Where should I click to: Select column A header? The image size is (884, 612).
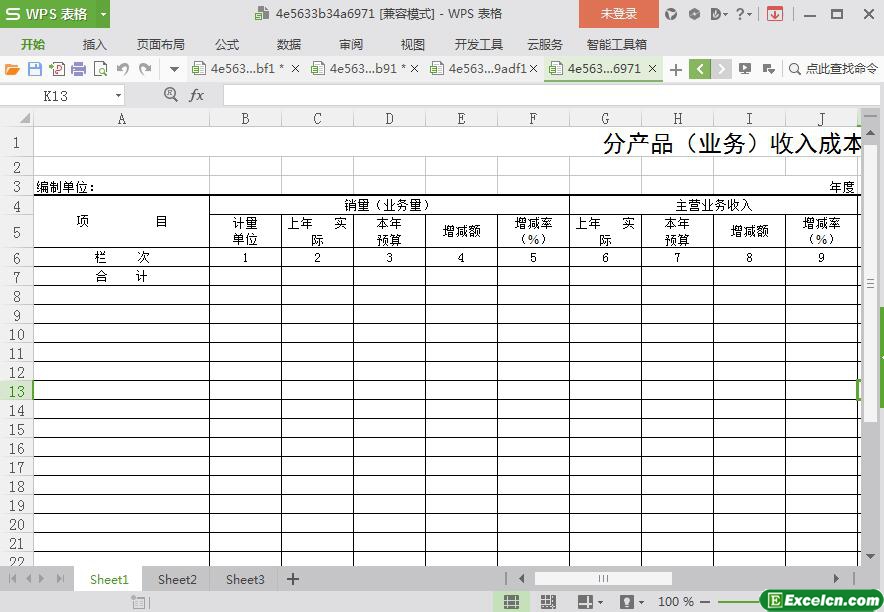coord(121,118)
